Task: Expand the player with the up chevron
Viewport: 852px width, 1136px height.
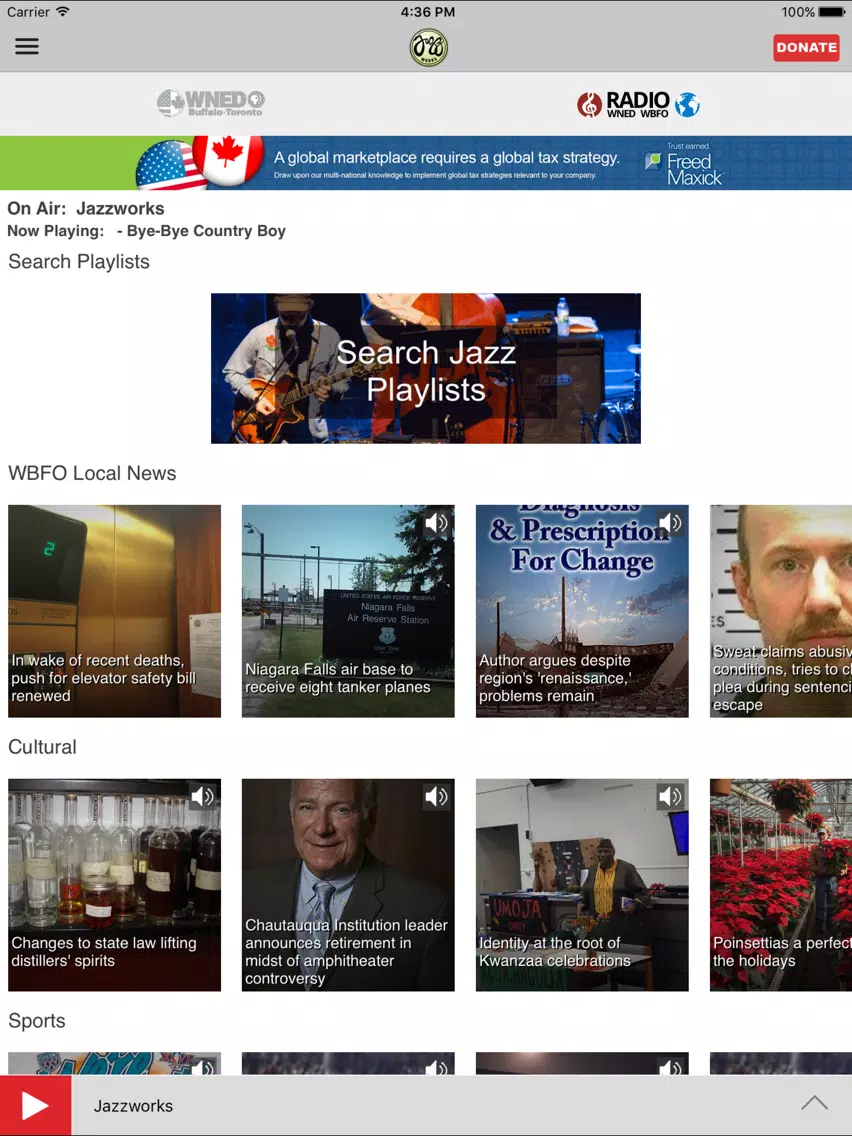Action: click(x=814, y=1103)
